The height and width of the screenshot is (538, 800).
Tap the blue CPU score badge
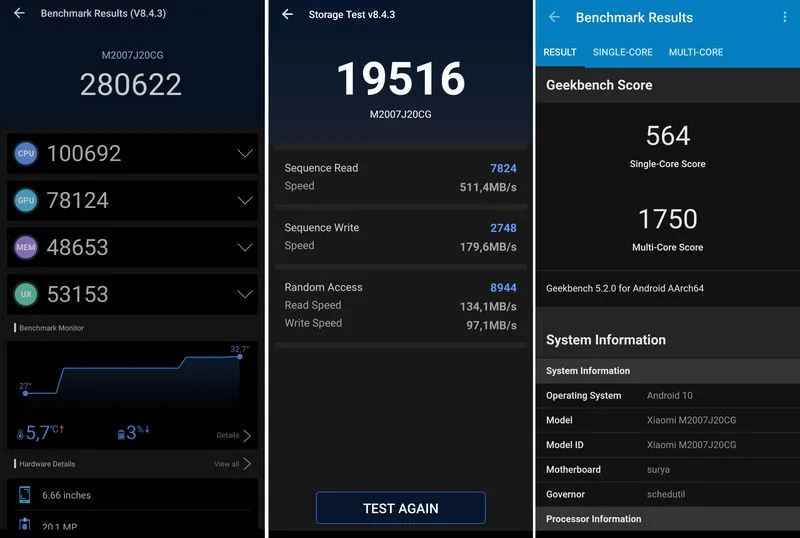coord(26,153)
